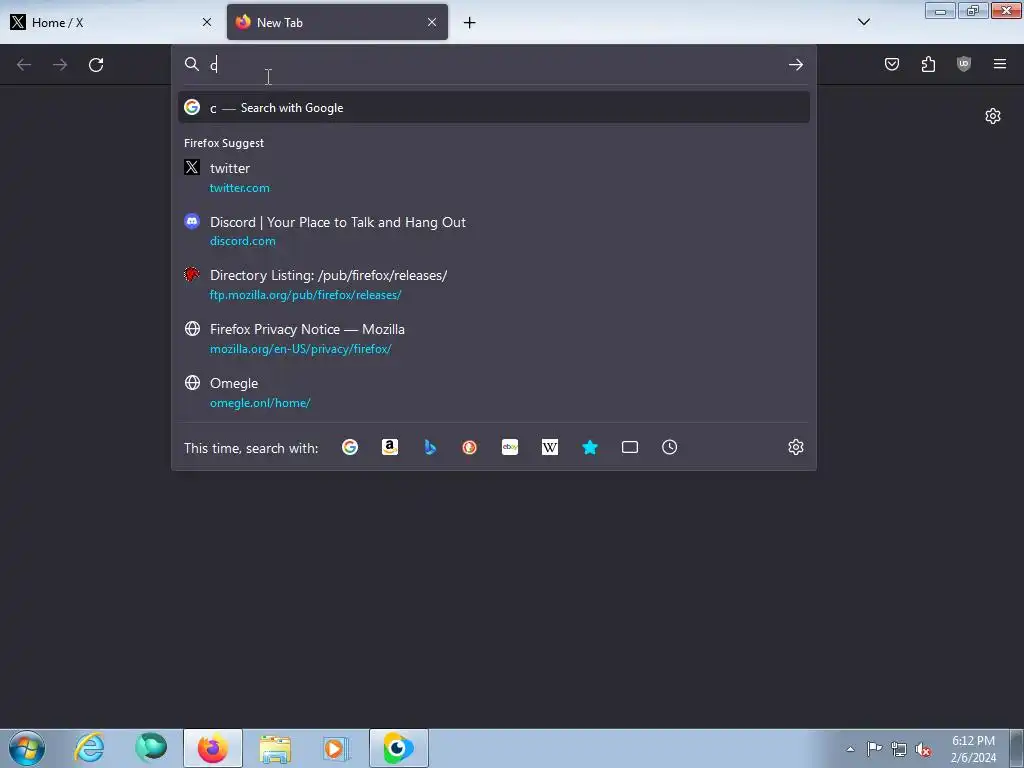The image size is (1024, 768).
Task: Open the Firefox taskbar button
Action: pyautogui.click(x=213, y=748)
